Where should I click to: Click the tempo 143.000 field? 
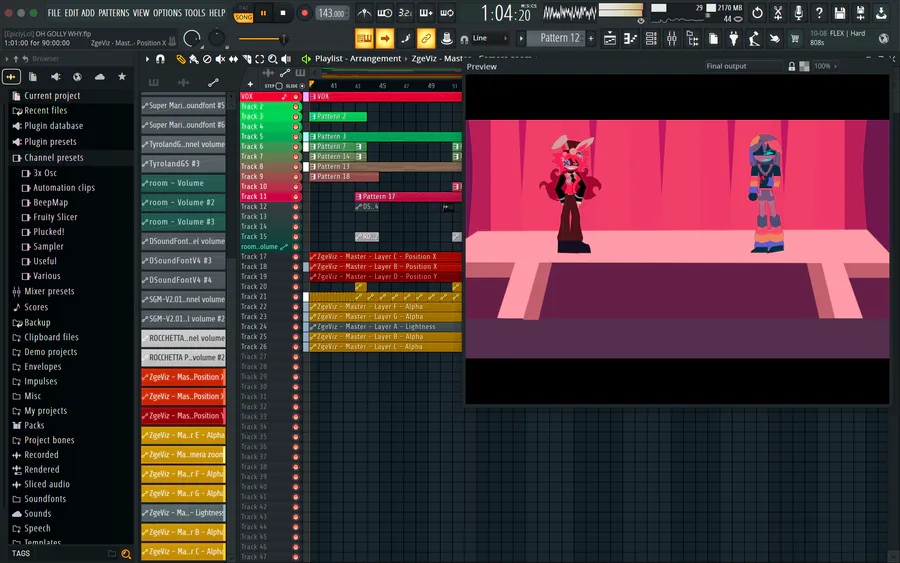(x=331, y=13)
